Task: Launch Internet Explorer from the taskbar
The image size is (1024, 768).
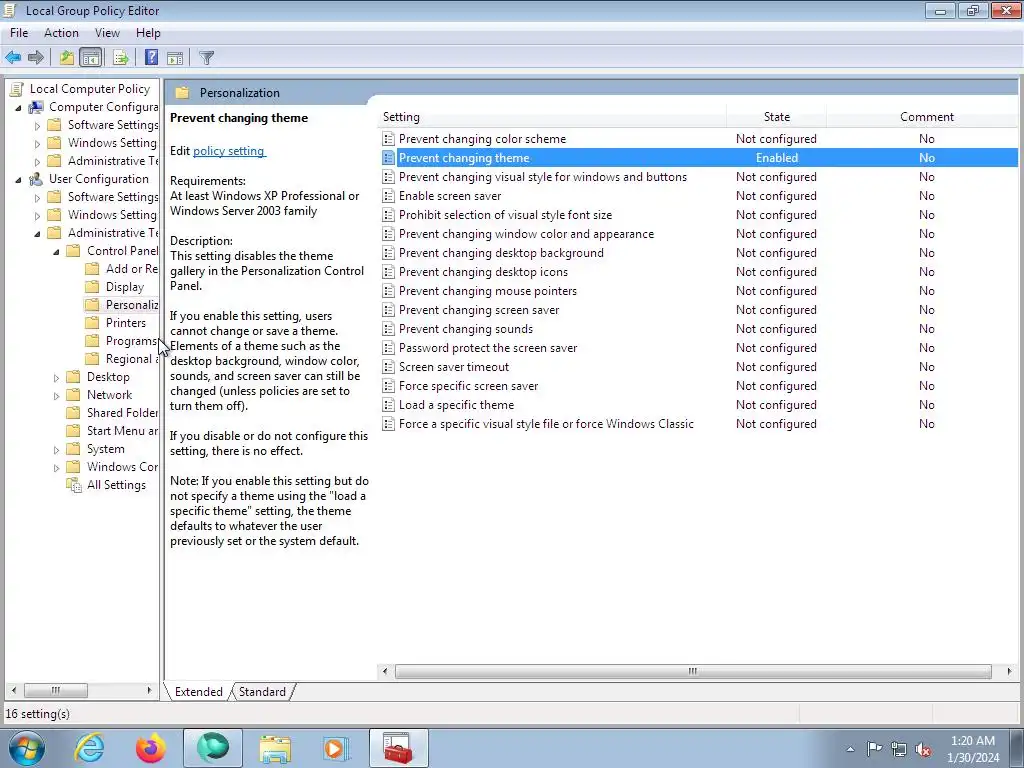Action: click(89, 748)
